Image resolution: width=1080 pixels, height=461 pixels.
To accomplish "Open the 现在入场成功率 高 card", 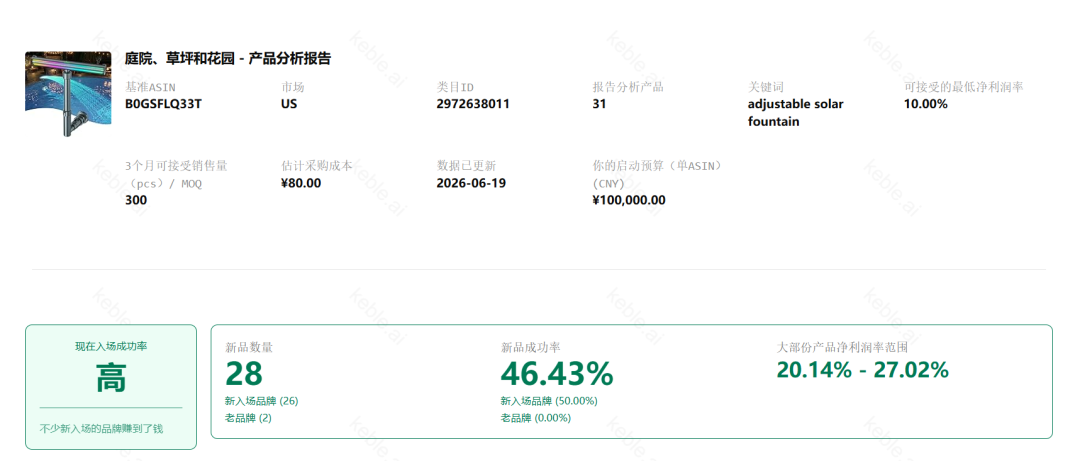I will 111,387.
